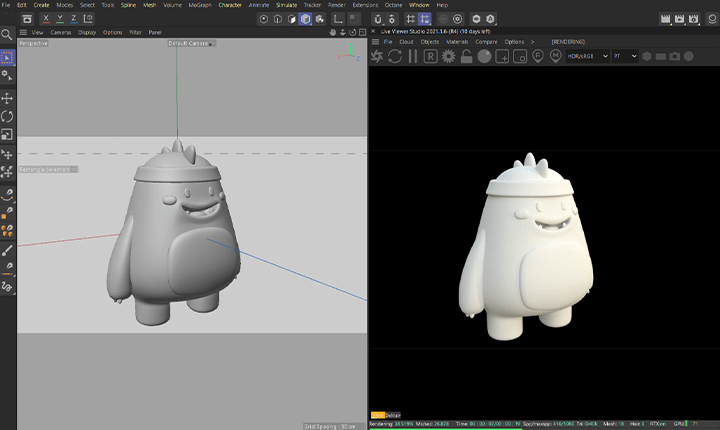Click the Live Viewer render progress bar
Image resolution: width=720 pixels, height=430 pixels.
[x=445, y=429]
